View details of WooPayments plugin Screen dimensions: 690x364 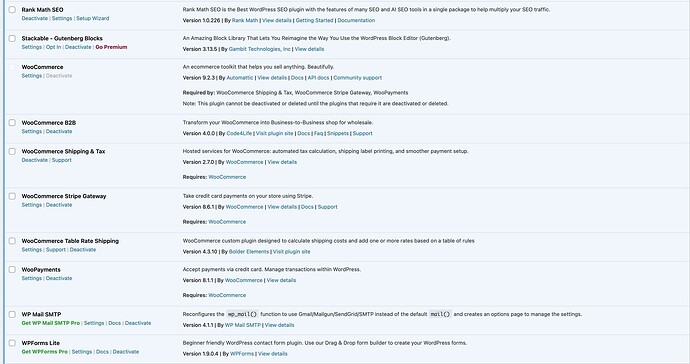pos(281,280)
